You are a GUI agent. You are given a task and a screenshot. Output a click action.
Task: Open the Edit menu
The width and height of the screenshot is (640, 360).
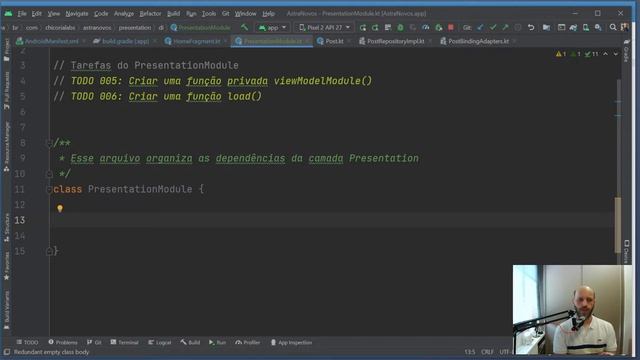coord(36,13)
